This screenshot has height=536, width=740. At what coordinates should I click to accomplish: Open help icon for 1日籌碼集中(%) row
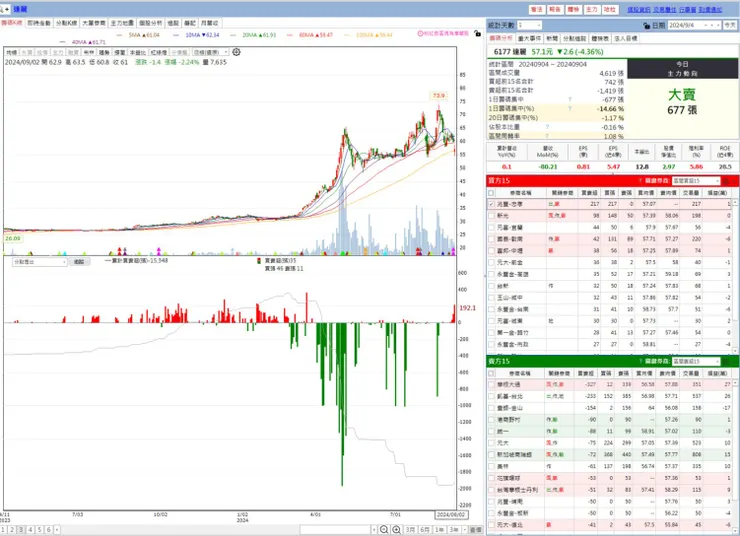(570, 109)
